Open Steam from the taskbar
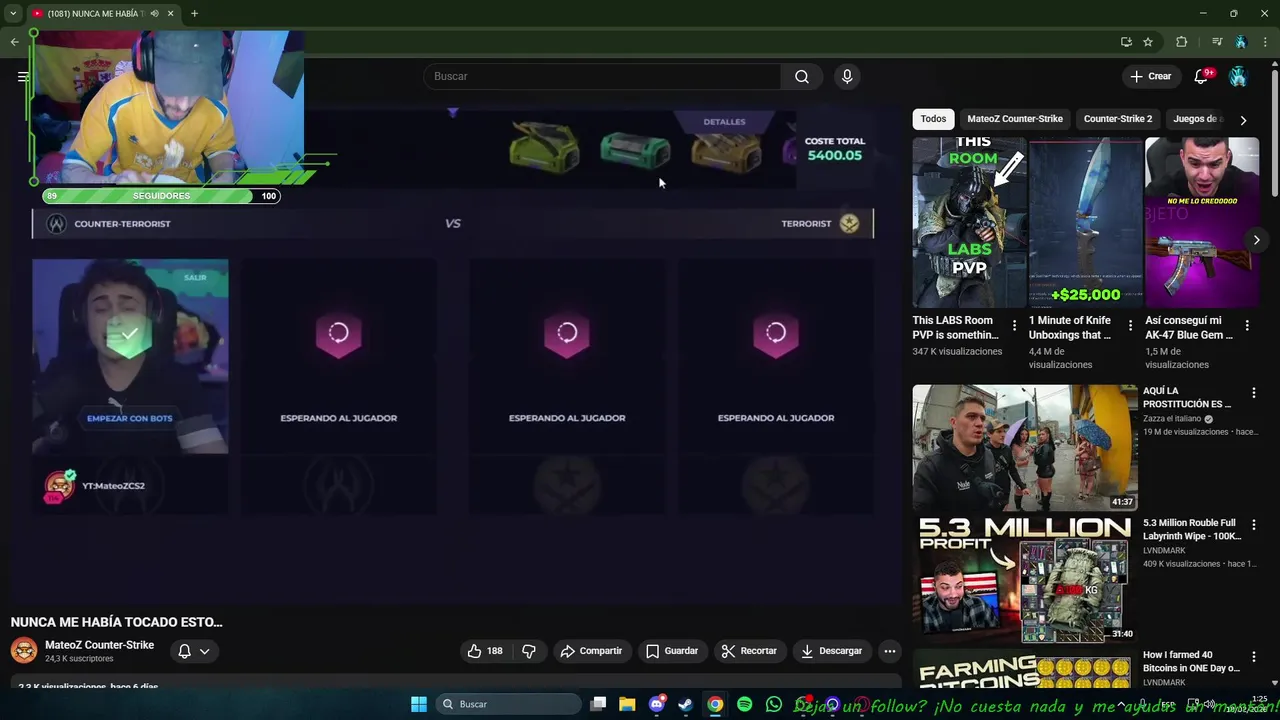The width and height of the screenshot is (1280, 720). pos(685,704)
